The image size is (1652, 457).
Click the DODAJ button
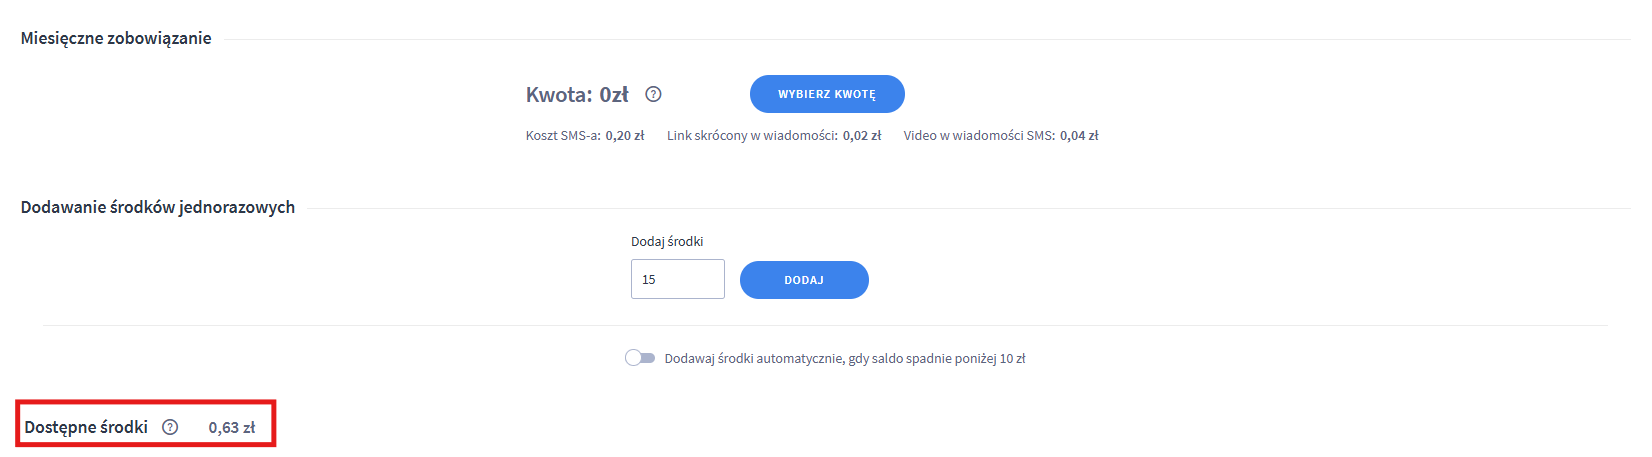click(x=804, y=280)
